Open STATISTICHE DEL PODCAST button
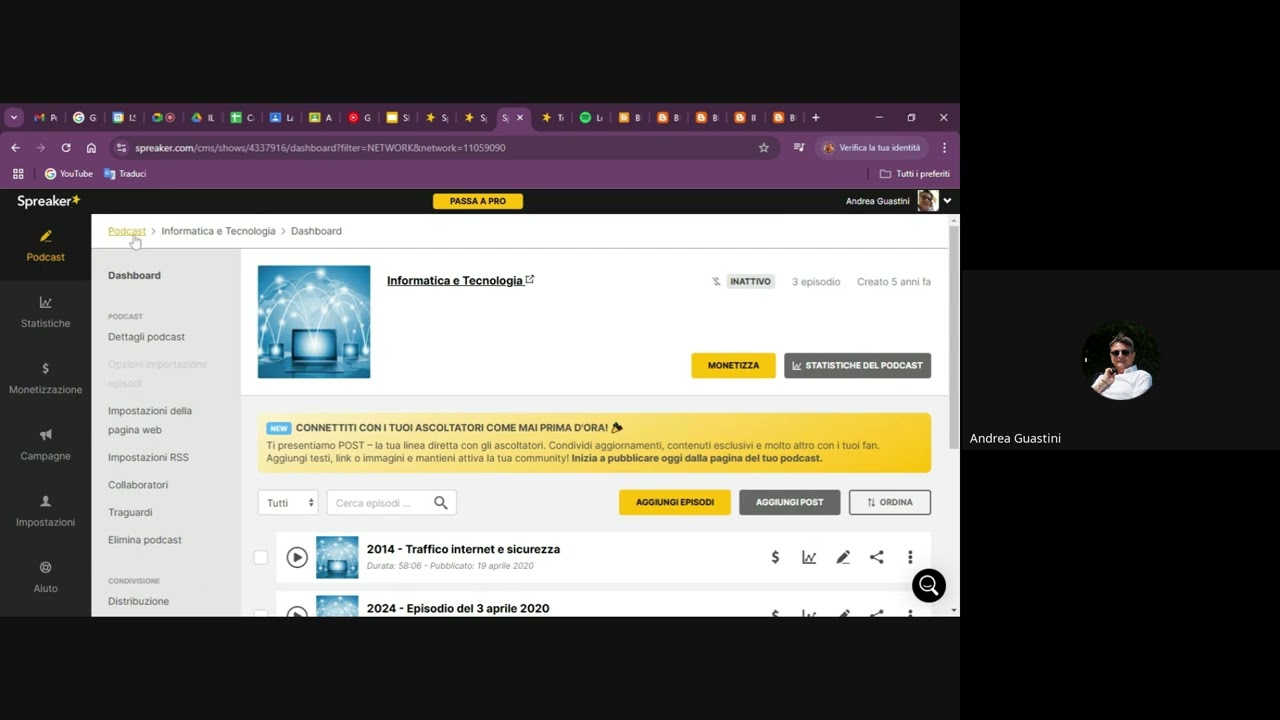 pyautogui.click(x=857, y=365)
